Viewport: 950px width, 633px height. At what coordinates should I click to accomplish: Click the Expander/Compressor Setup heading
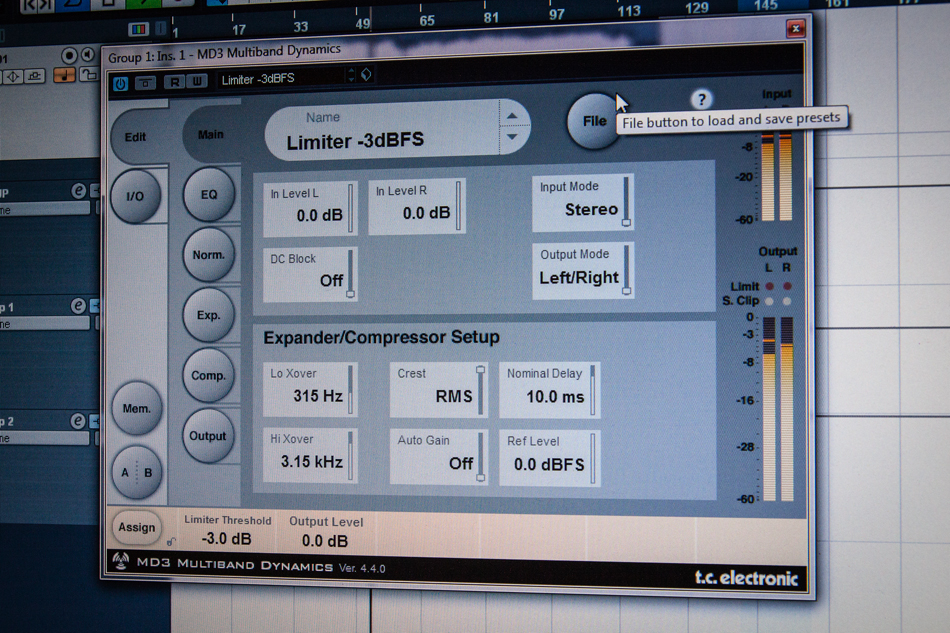point(382,337)
